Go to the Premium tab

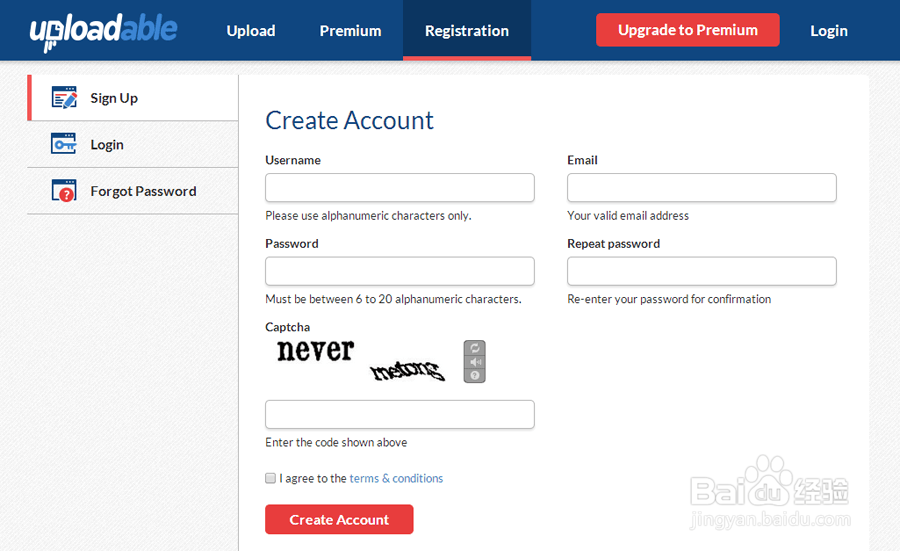pyautogui.click(x=350, y=31)
